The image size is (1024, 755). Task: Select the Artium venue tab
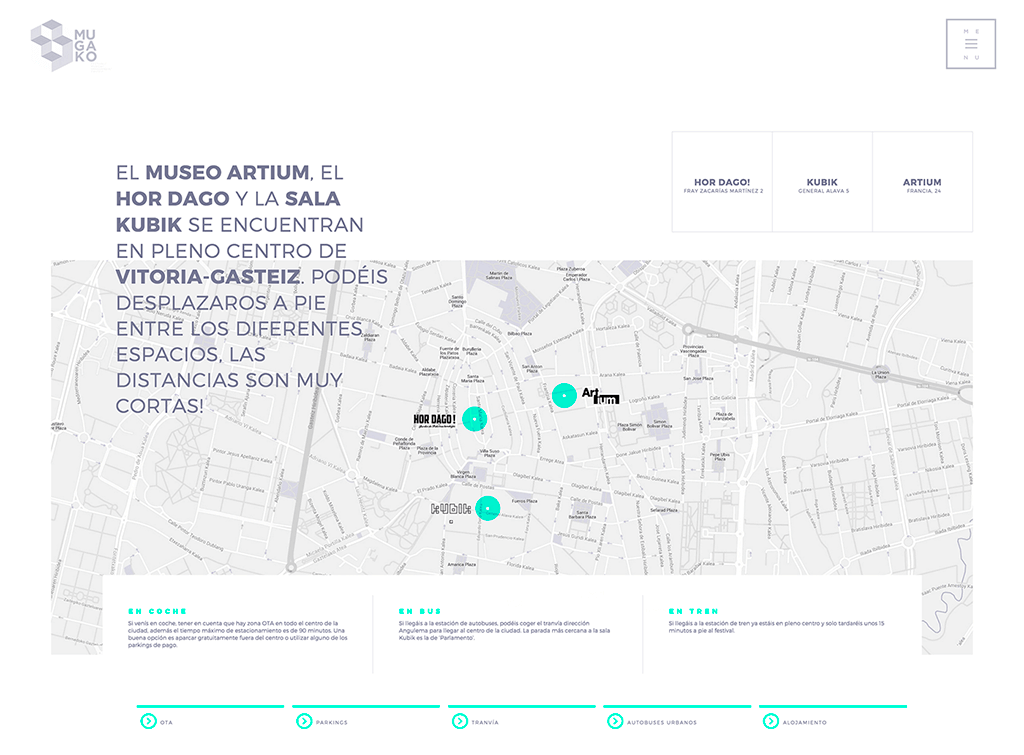[x=922, y=183]
